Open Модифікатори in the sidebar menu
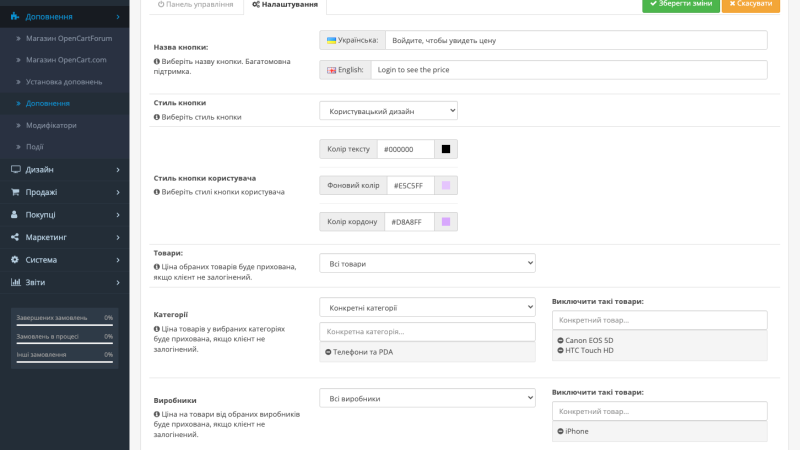Screen dimensions: 800x450 coord(51,125)
